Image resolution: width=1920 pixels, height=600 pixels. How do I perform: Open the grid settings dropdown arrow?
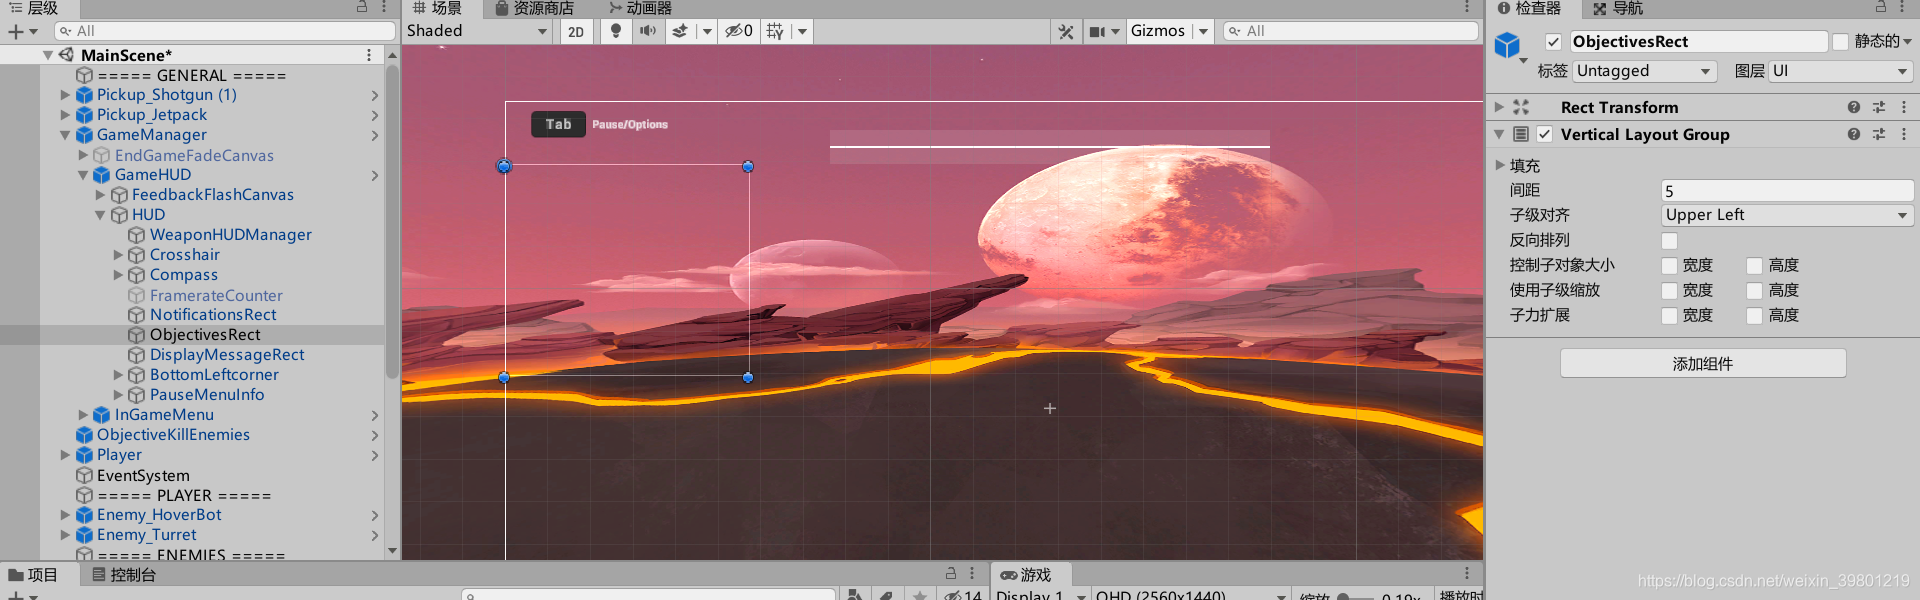pos(802,31)
